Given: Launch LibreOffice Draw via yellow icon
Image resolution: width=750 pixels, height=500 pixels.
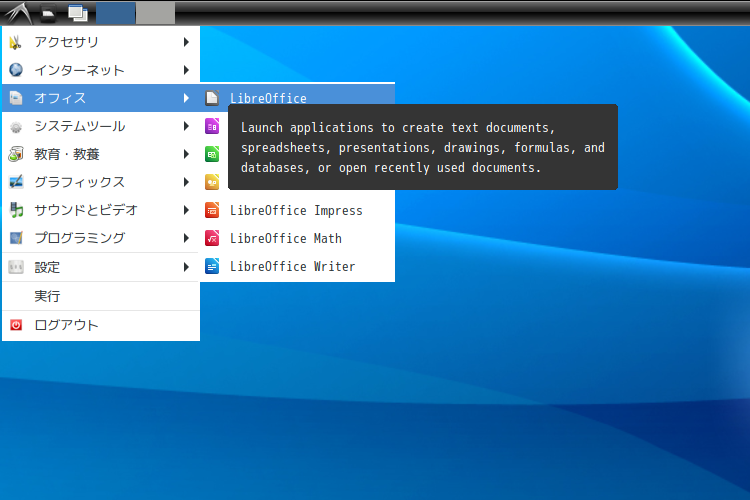Looking at the screenshot, I should [x=212, y=182].
